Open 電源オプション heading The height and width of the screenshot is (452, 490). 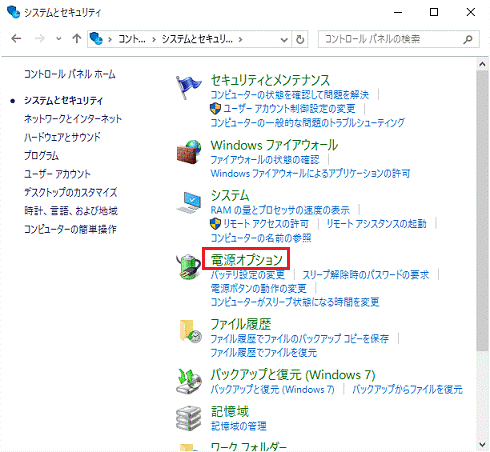[247, 259]
